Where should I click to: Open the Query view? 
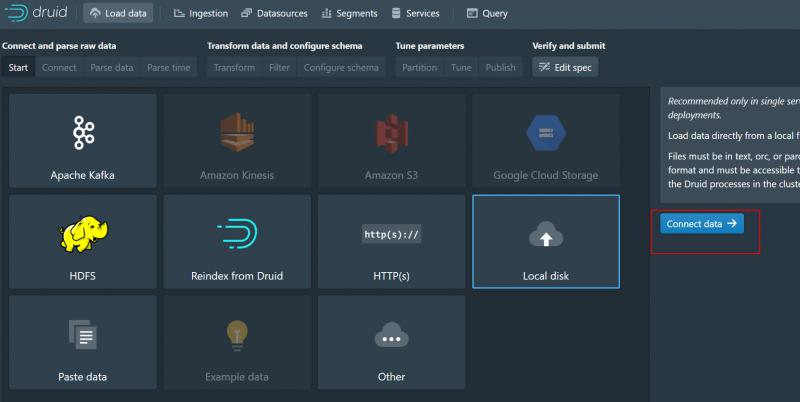[x=487, y=13]
